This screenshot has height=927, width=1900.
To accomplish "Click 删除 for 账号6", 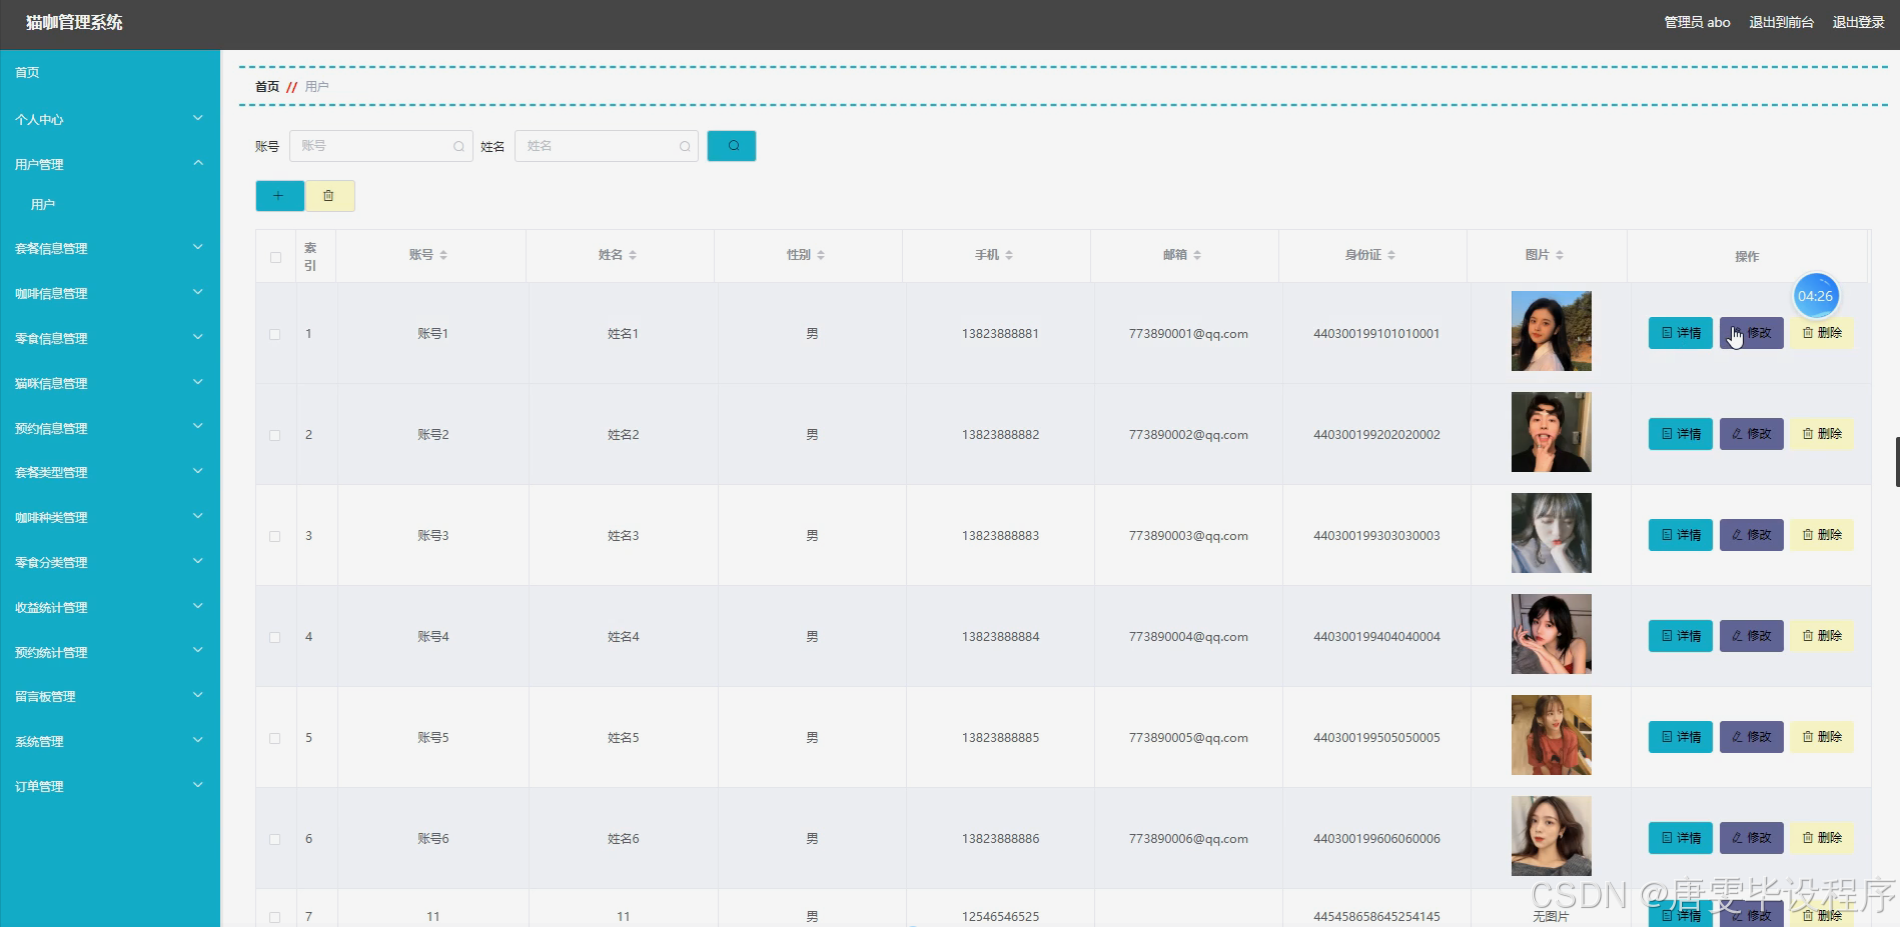I will click(1821, 838).
